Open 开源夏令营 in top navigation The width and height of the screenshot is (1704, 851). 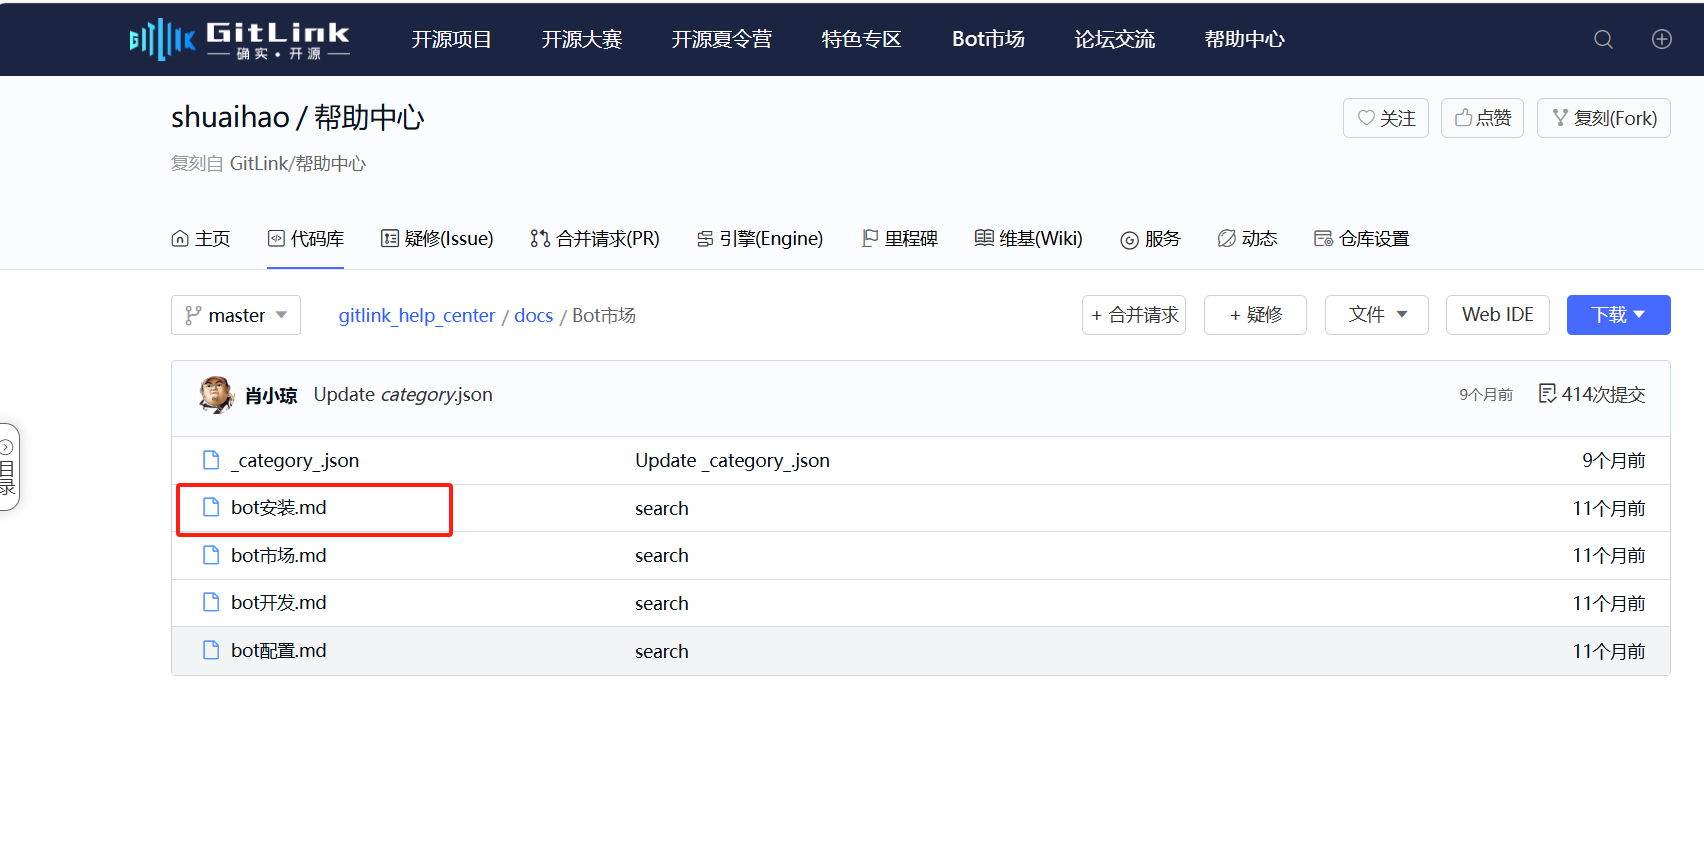(x=722, y=39)
